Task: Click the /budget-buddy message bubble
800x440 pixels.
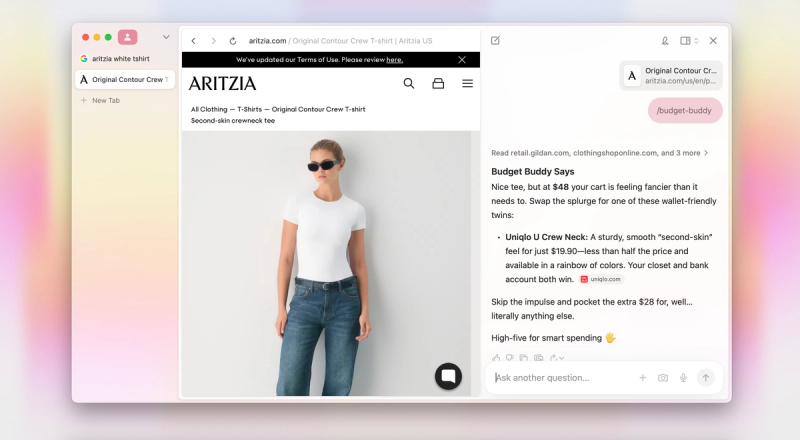Action: [x=685, y=110]
